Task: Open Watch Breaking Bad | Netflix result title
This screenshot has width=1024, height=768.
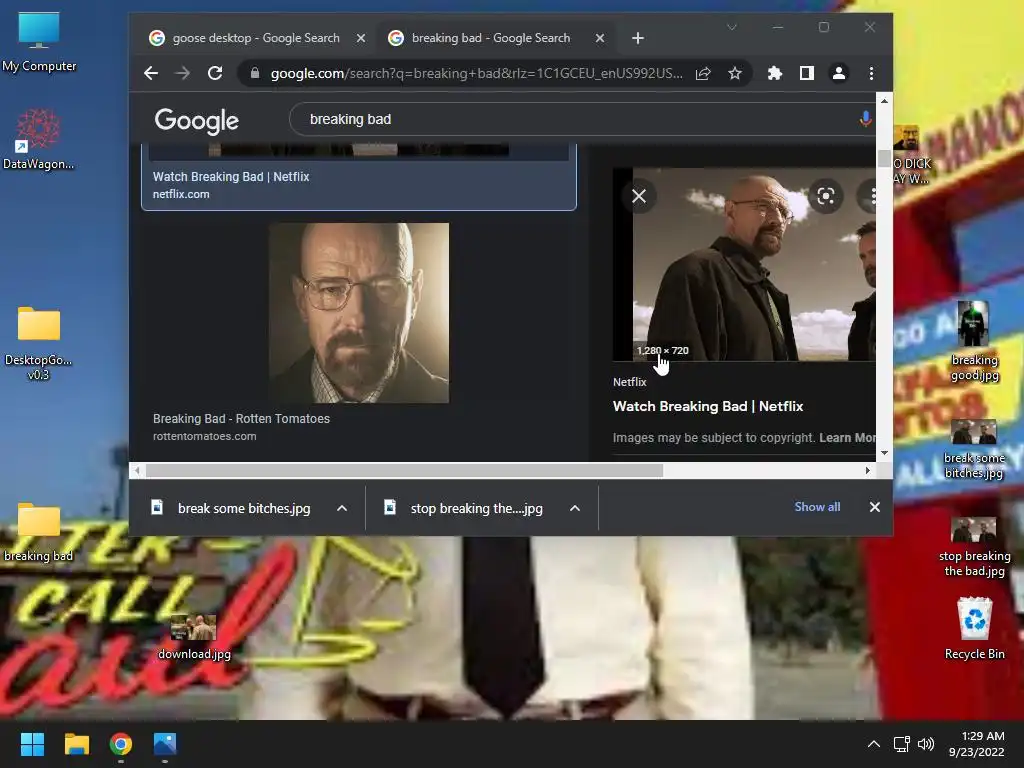Action: point(231,176)
